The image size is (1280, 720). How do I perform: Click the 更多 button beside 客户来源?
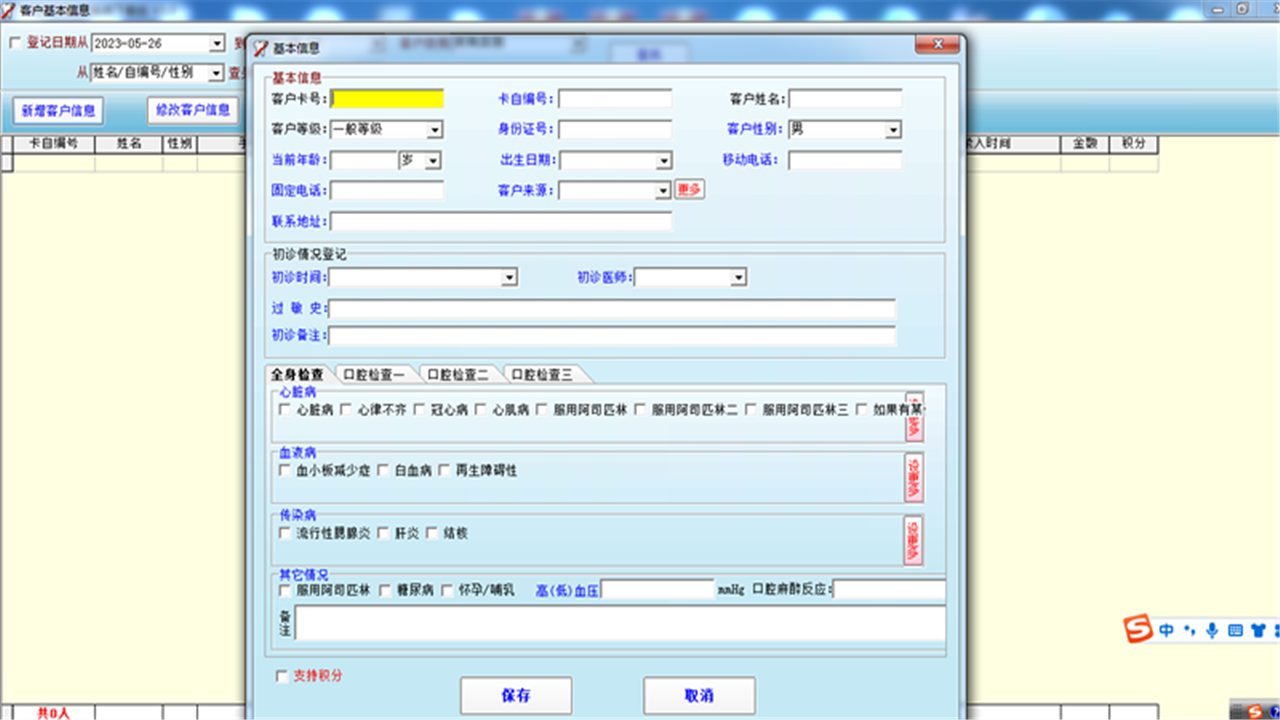click(x=689, y=189)
